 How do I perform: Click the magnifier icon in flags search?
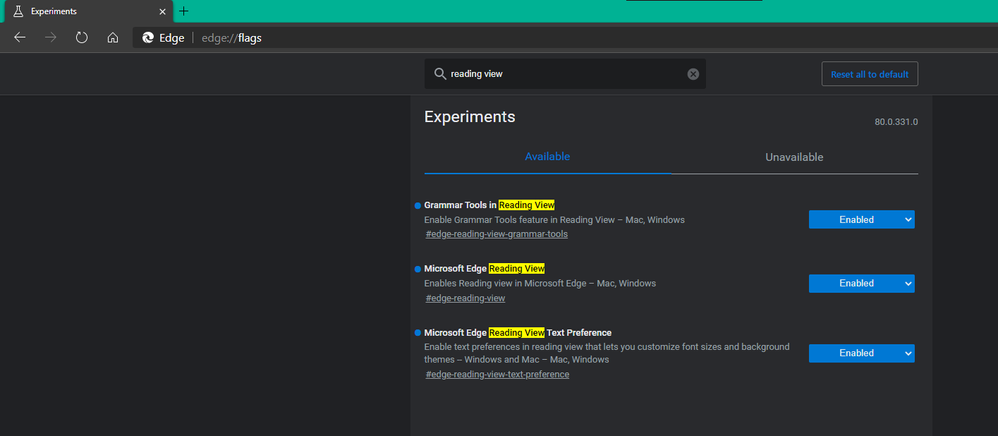440,74
